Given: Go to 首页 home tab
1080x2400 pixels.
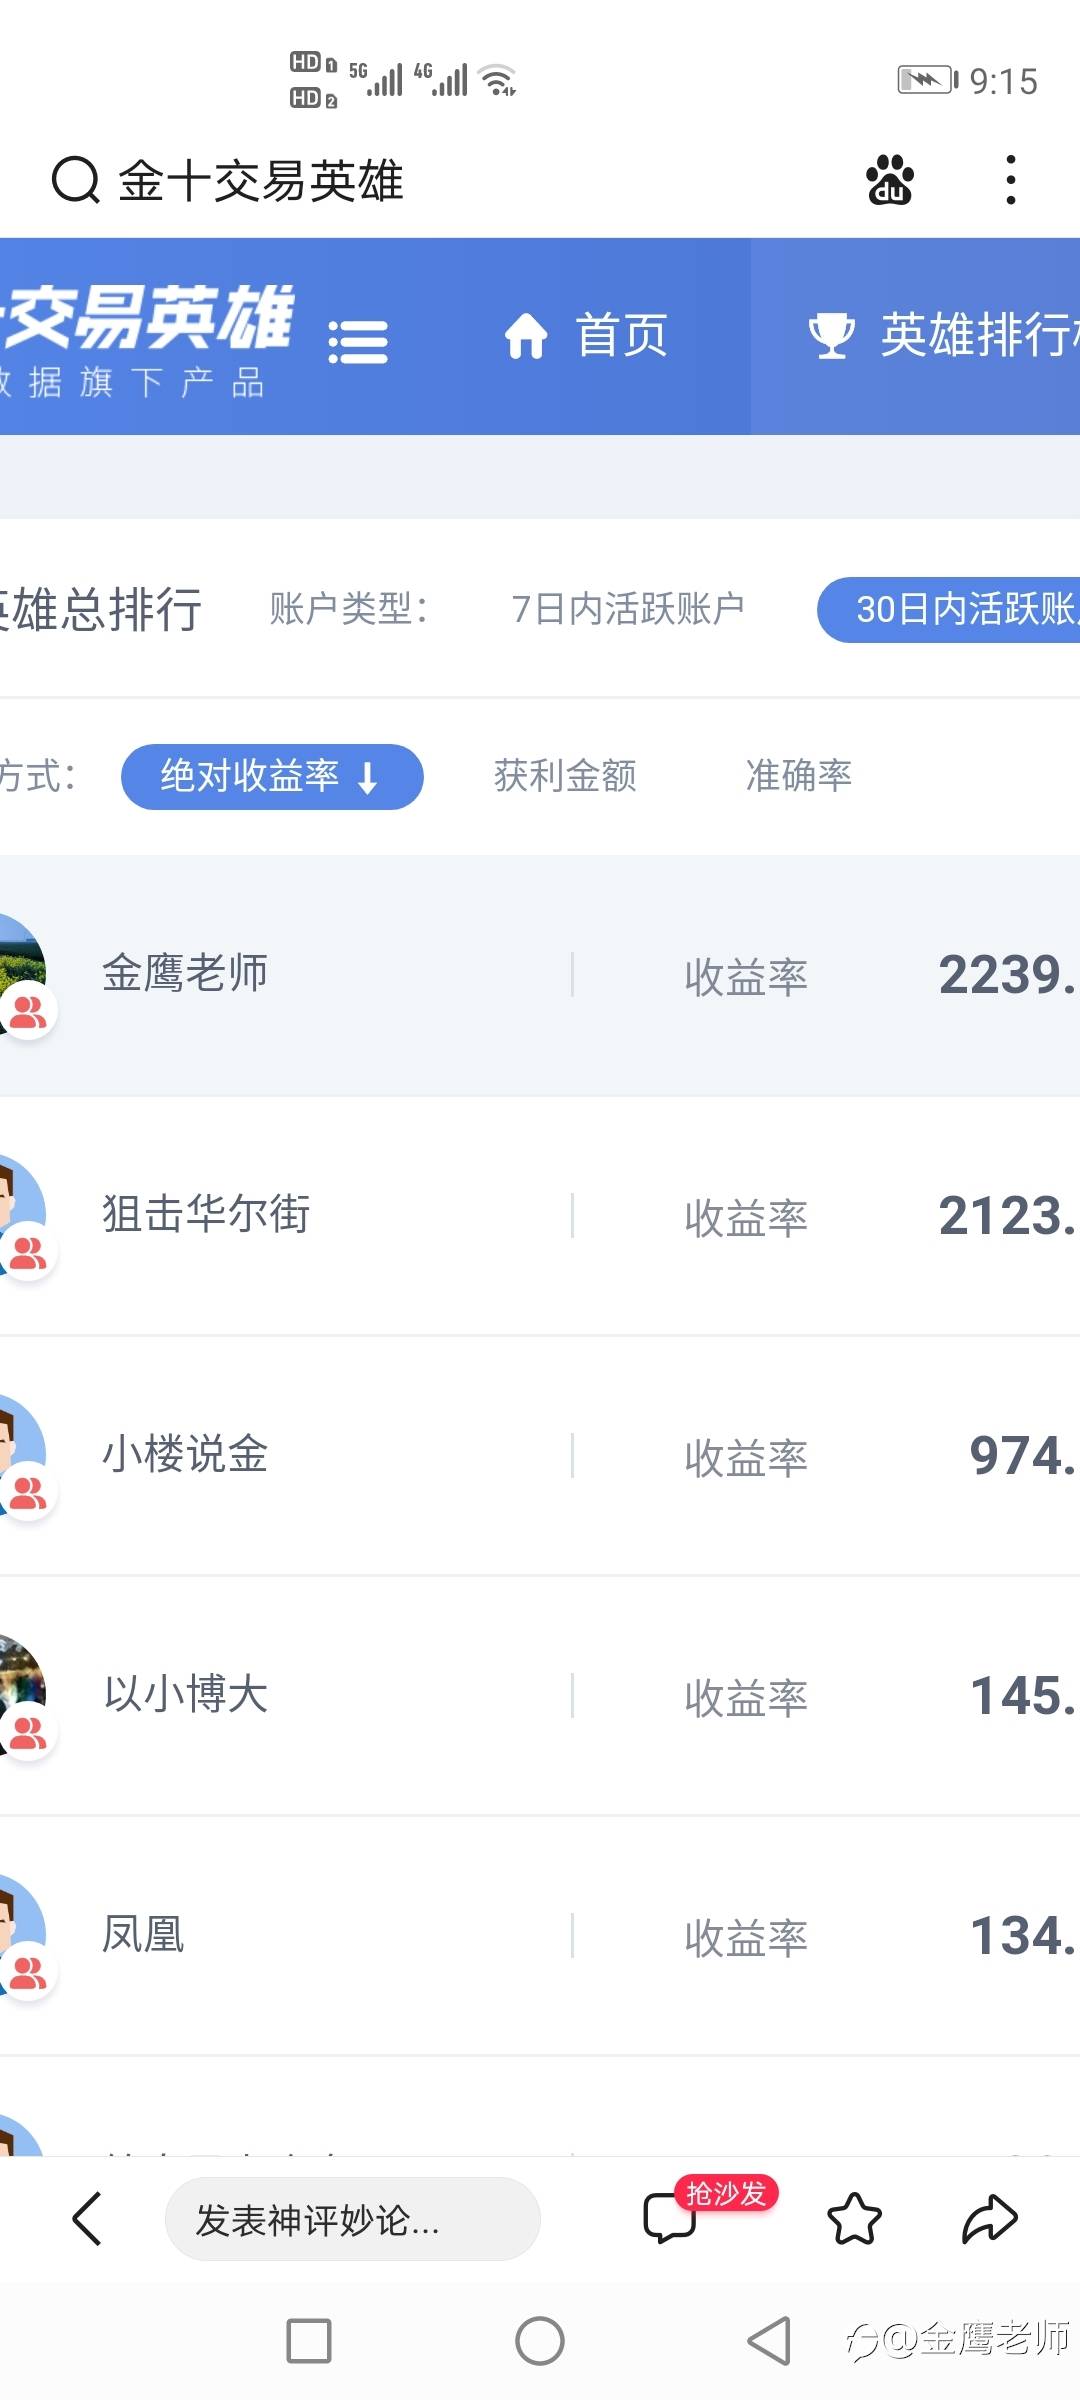Looking at the screenshot, I should pos(587,335).
